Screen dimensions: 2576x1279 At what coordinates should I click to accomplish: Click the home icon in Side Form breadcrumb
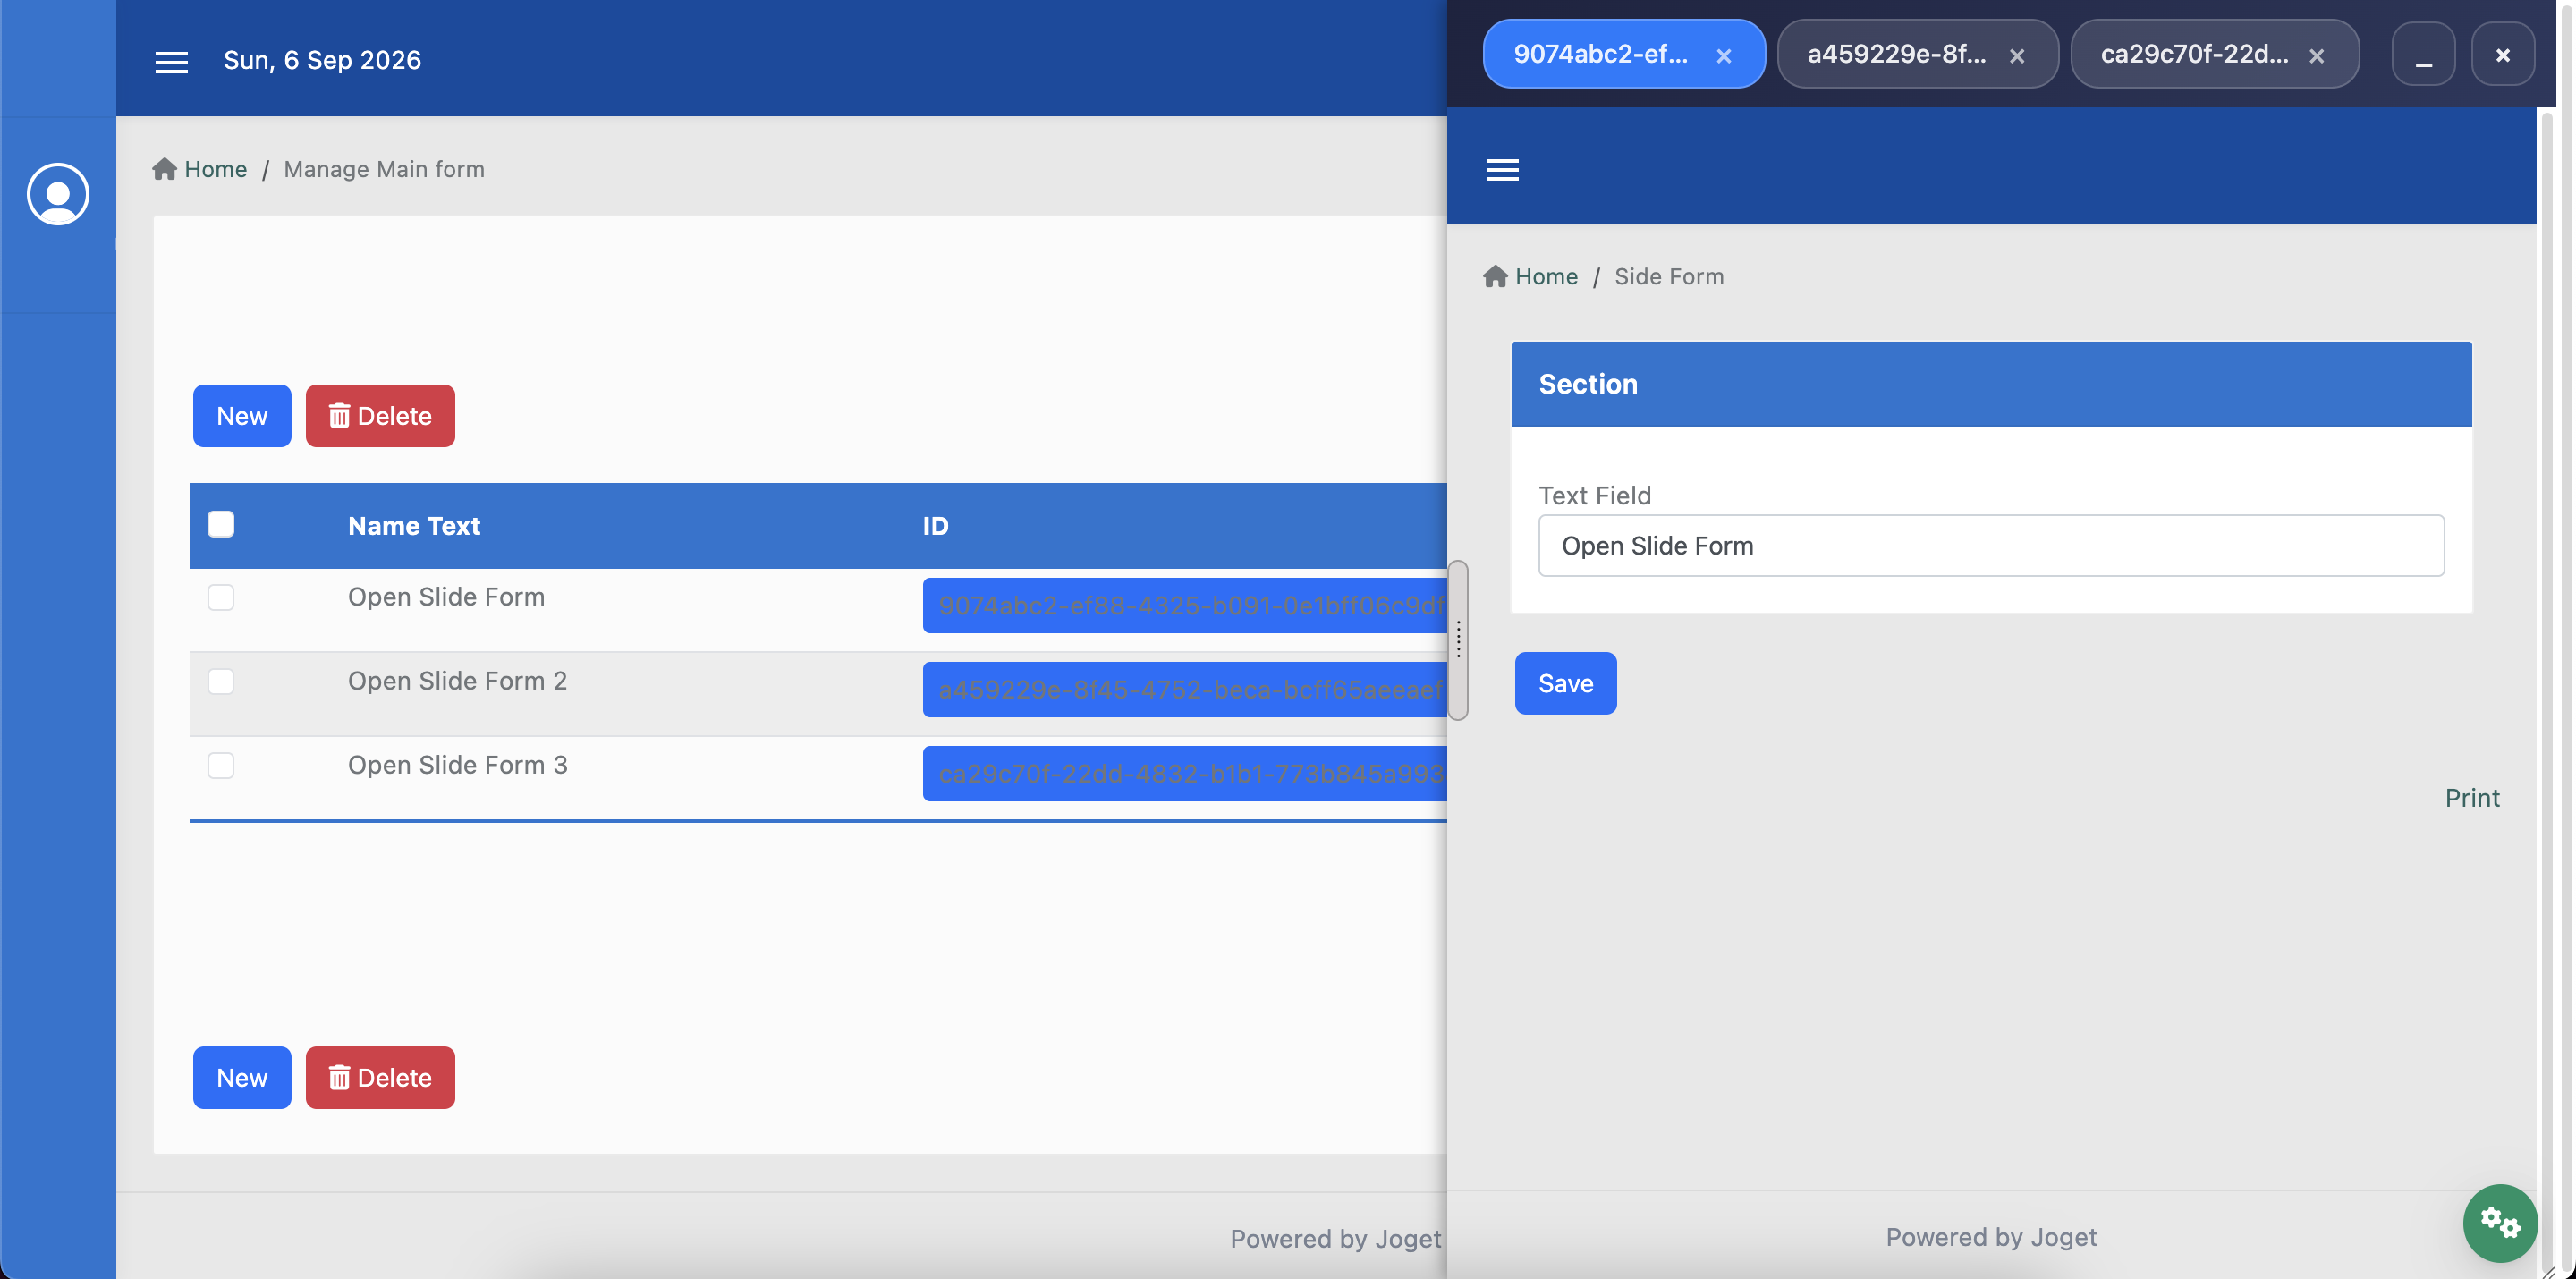click(1495, 276)
